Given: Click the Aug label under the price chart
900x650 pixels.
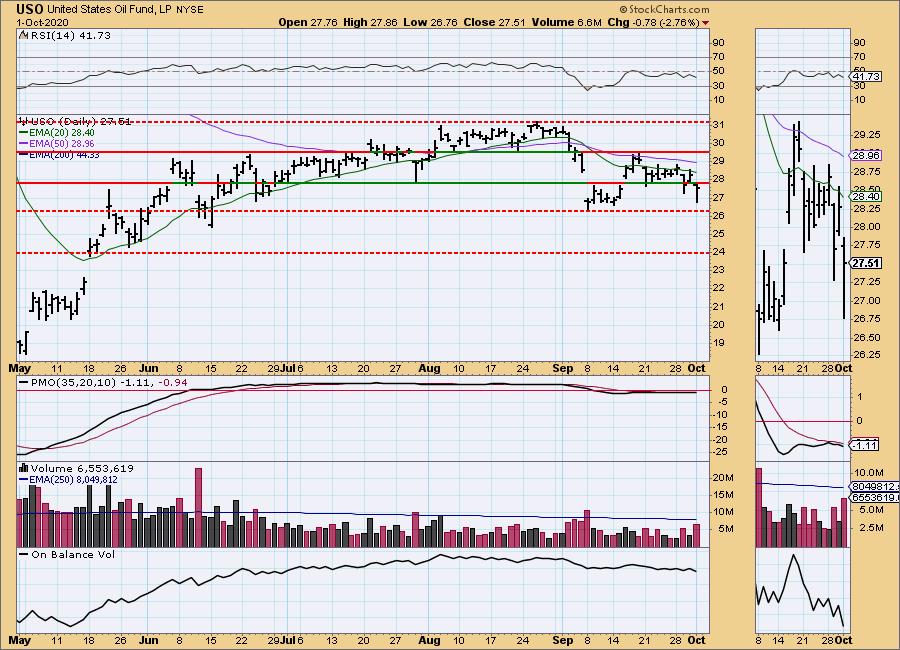Looking at the screenshot, I should point(429,368).
